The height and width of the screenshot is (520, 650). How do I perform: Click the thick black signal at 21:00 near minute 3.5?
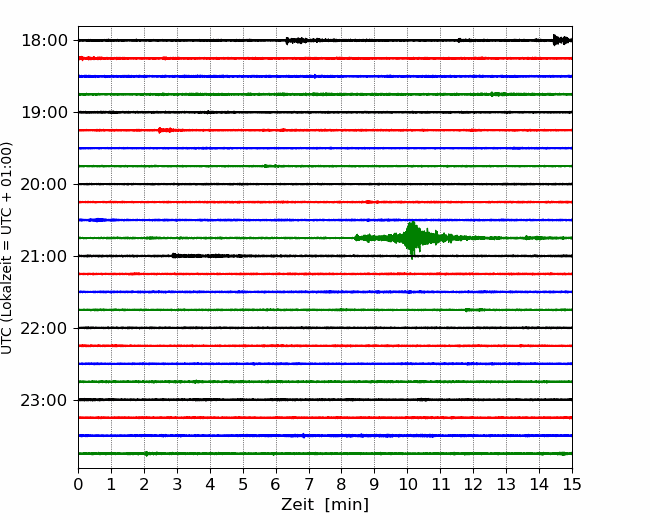[x=206, y=256]
